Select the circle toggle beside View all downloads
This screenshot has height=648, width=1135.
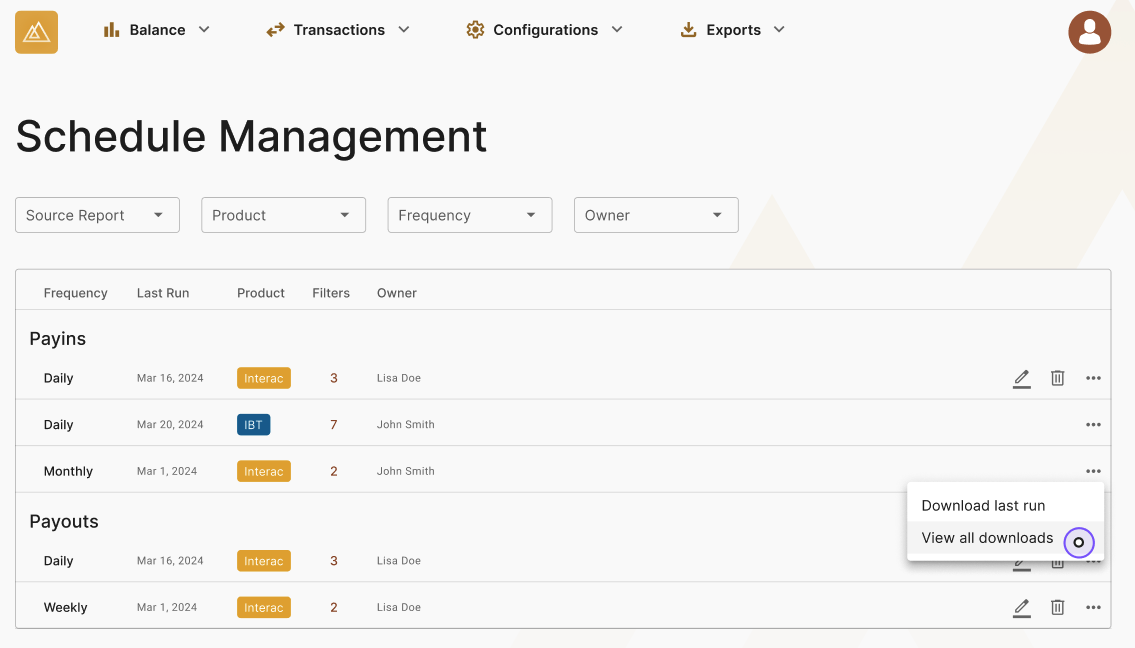click(1079, 543)
